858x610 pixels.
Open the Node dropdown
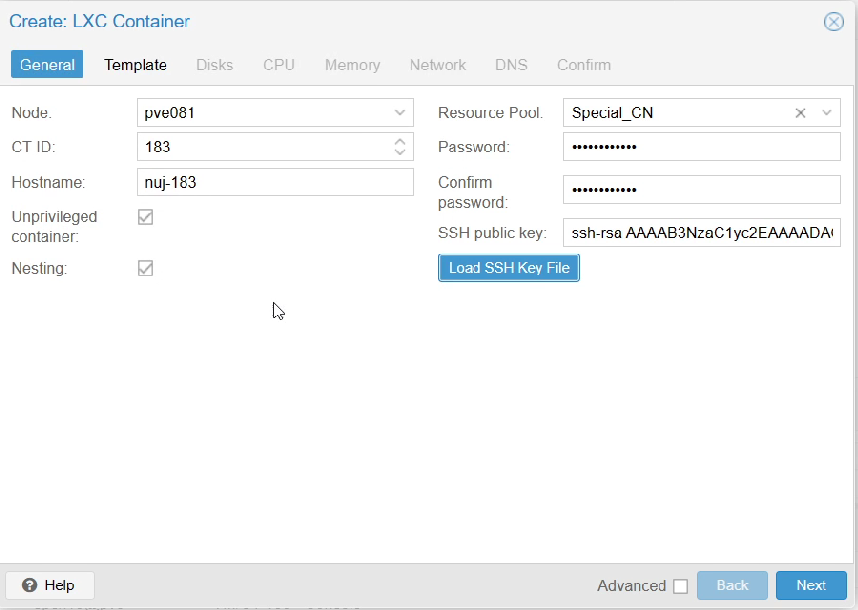[x=399, y=112]
